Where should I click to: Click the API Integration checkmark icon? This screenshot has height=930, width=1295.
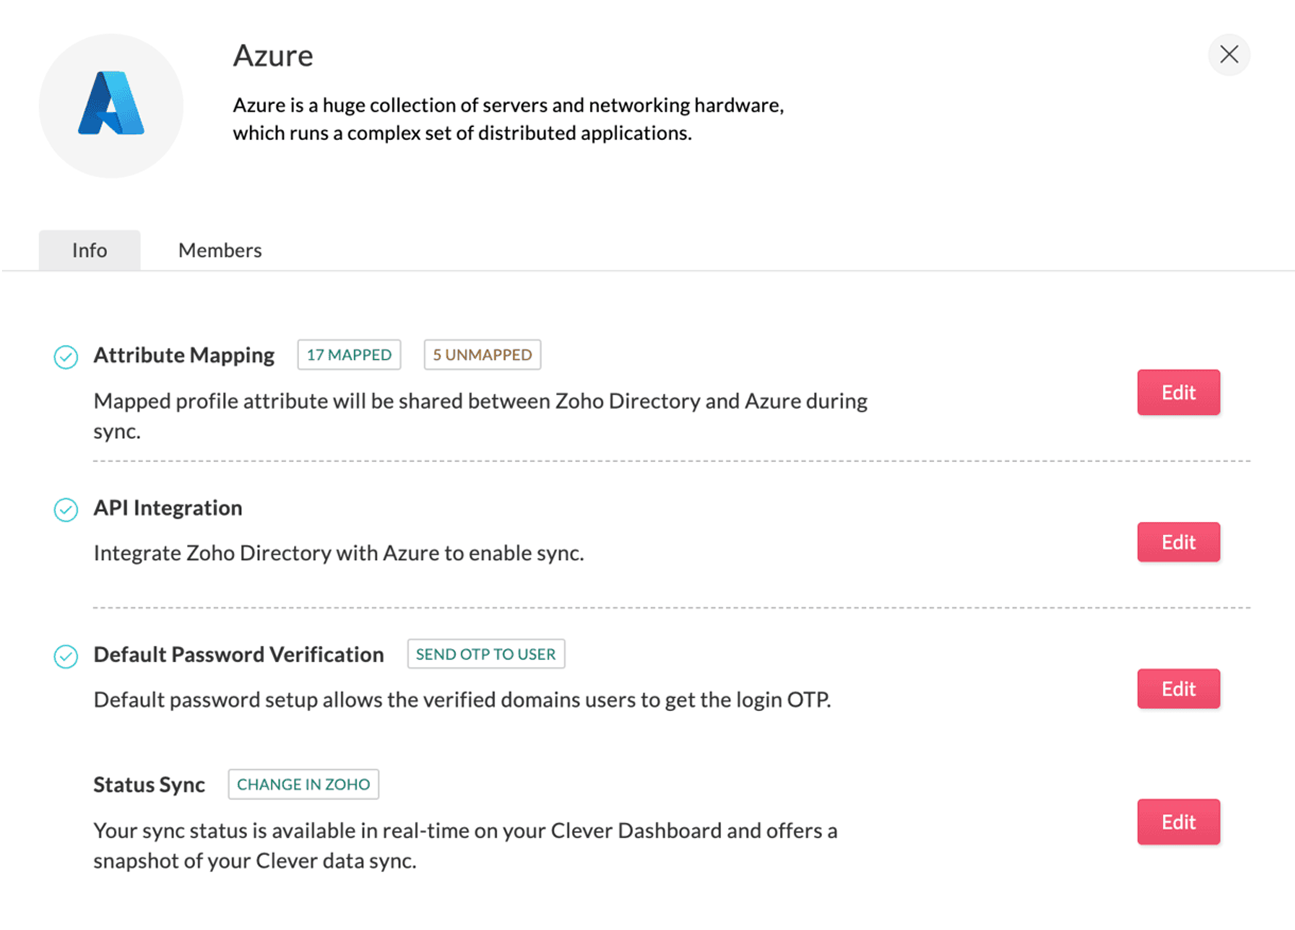point(66,510)
